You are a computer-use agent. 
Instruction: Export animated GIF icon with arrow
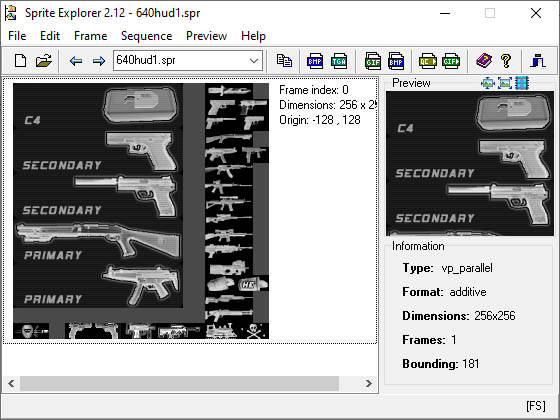point(451,60)
